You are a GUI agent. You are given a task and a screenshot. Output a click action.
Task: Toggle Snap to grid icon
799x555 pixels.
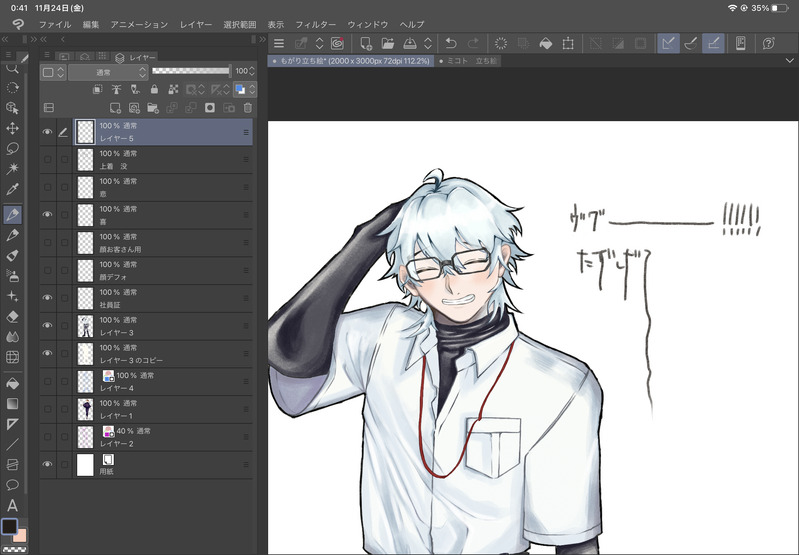[713, 43]
